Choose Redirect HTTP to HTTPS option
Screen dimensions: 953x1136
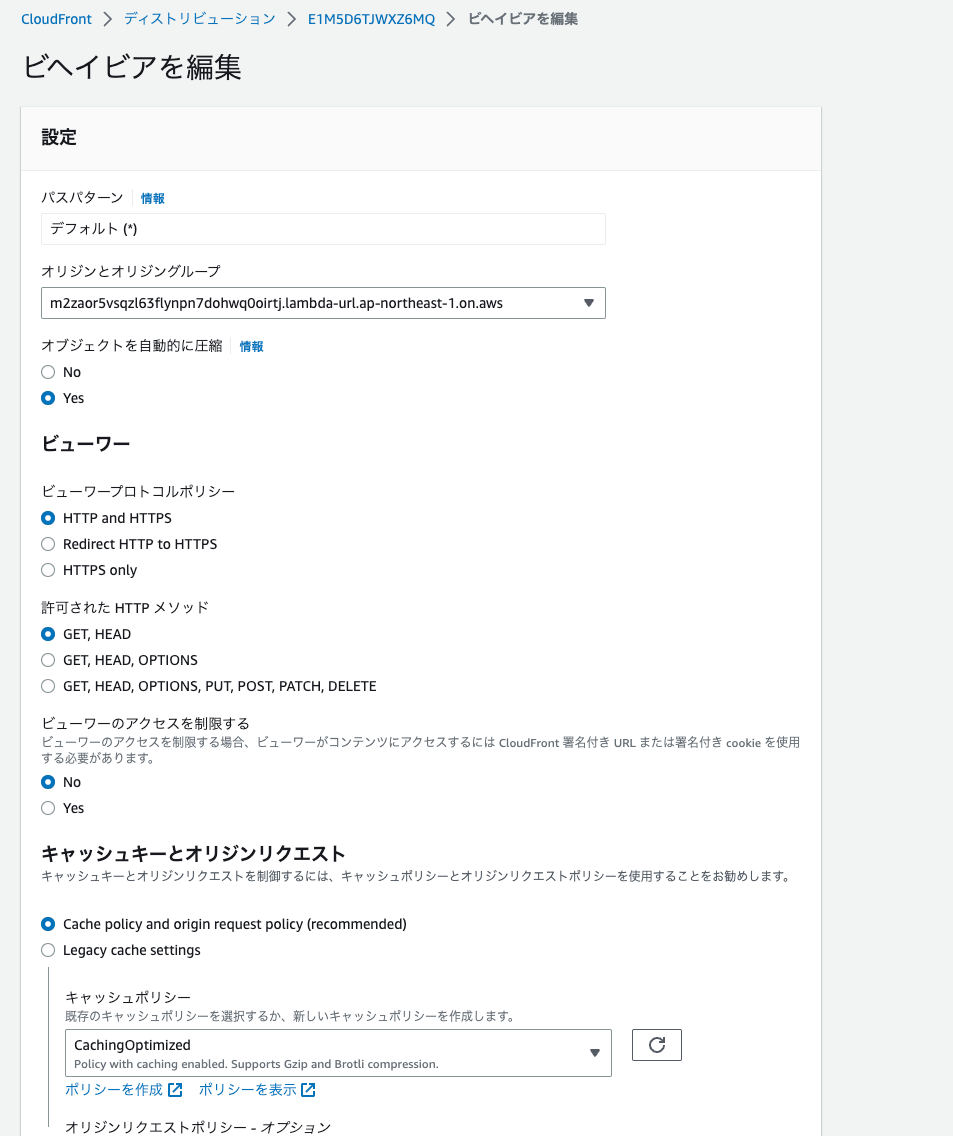(x=48, y=544)
